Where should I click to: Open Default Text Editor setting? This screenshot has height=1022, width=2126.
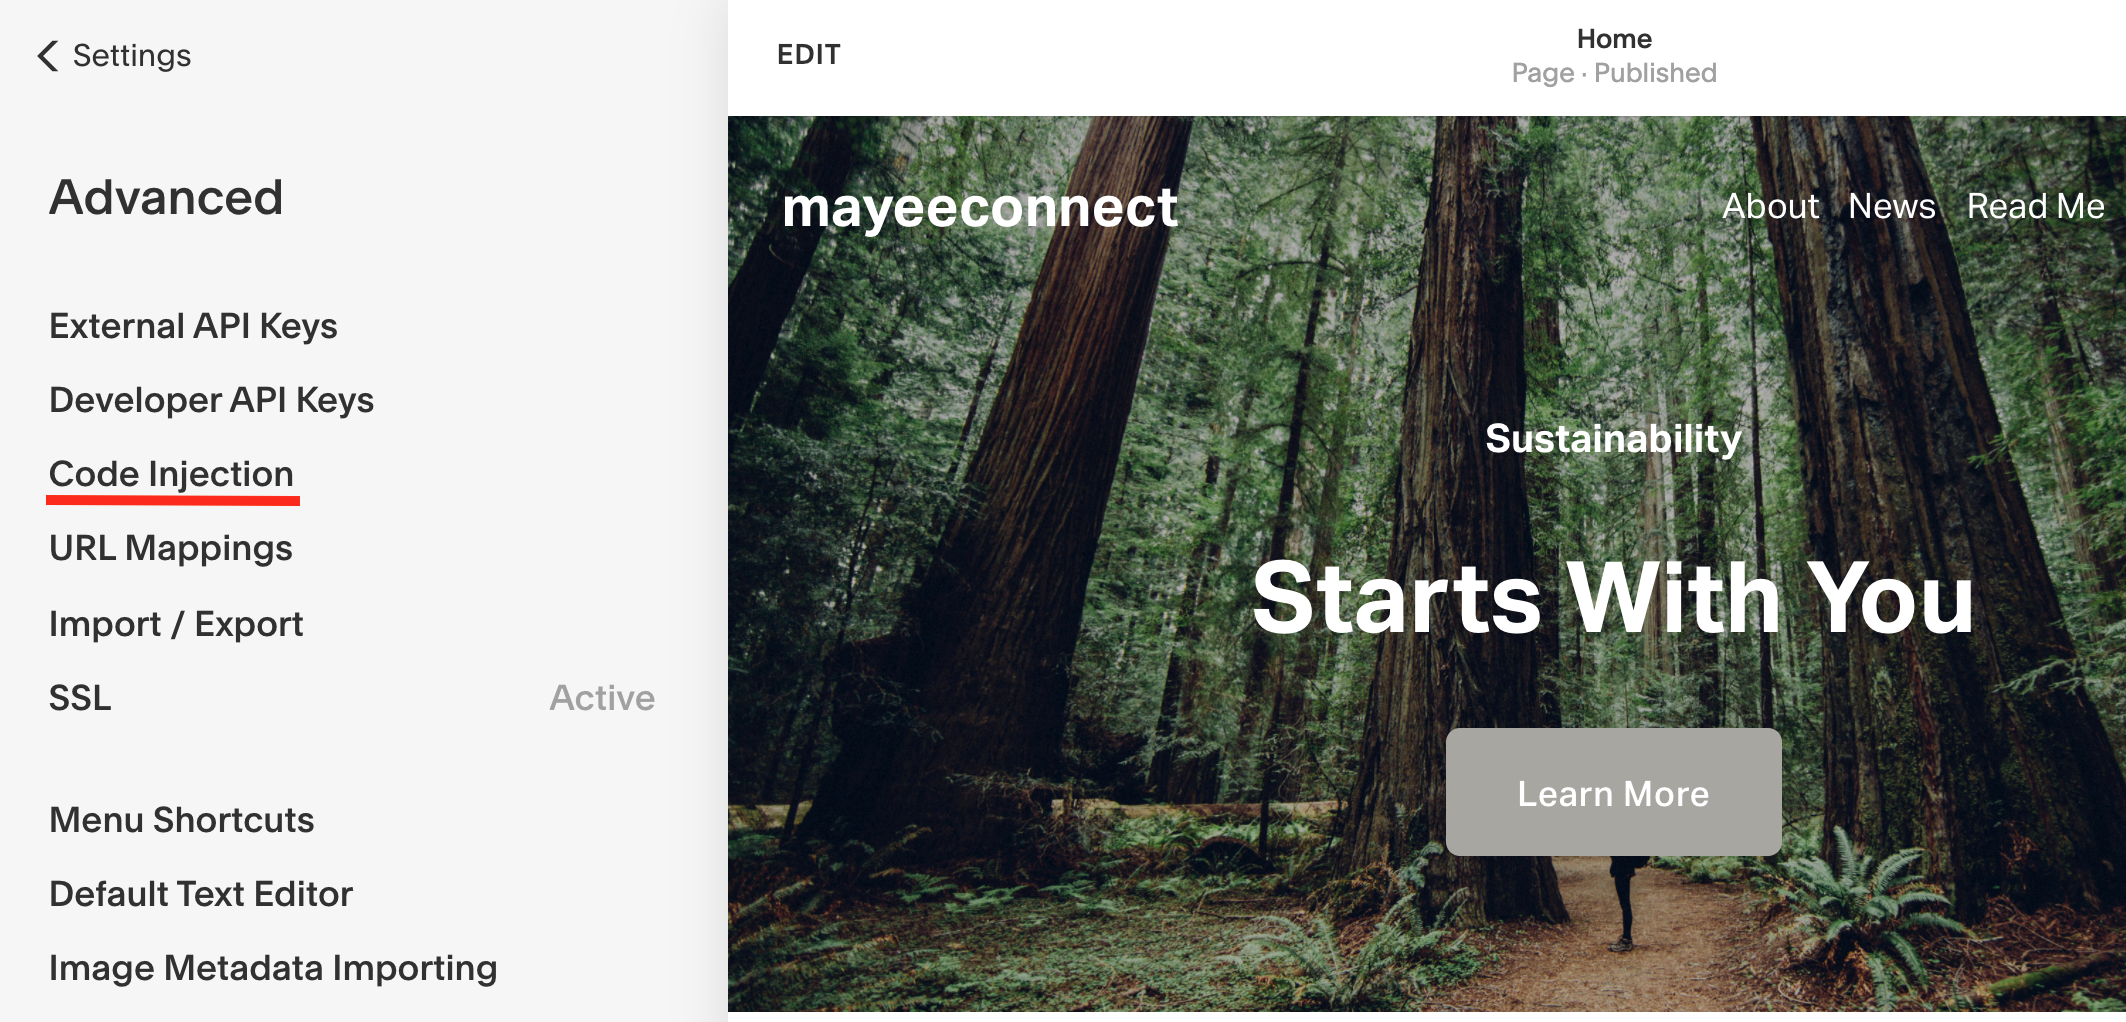point(201,894)
